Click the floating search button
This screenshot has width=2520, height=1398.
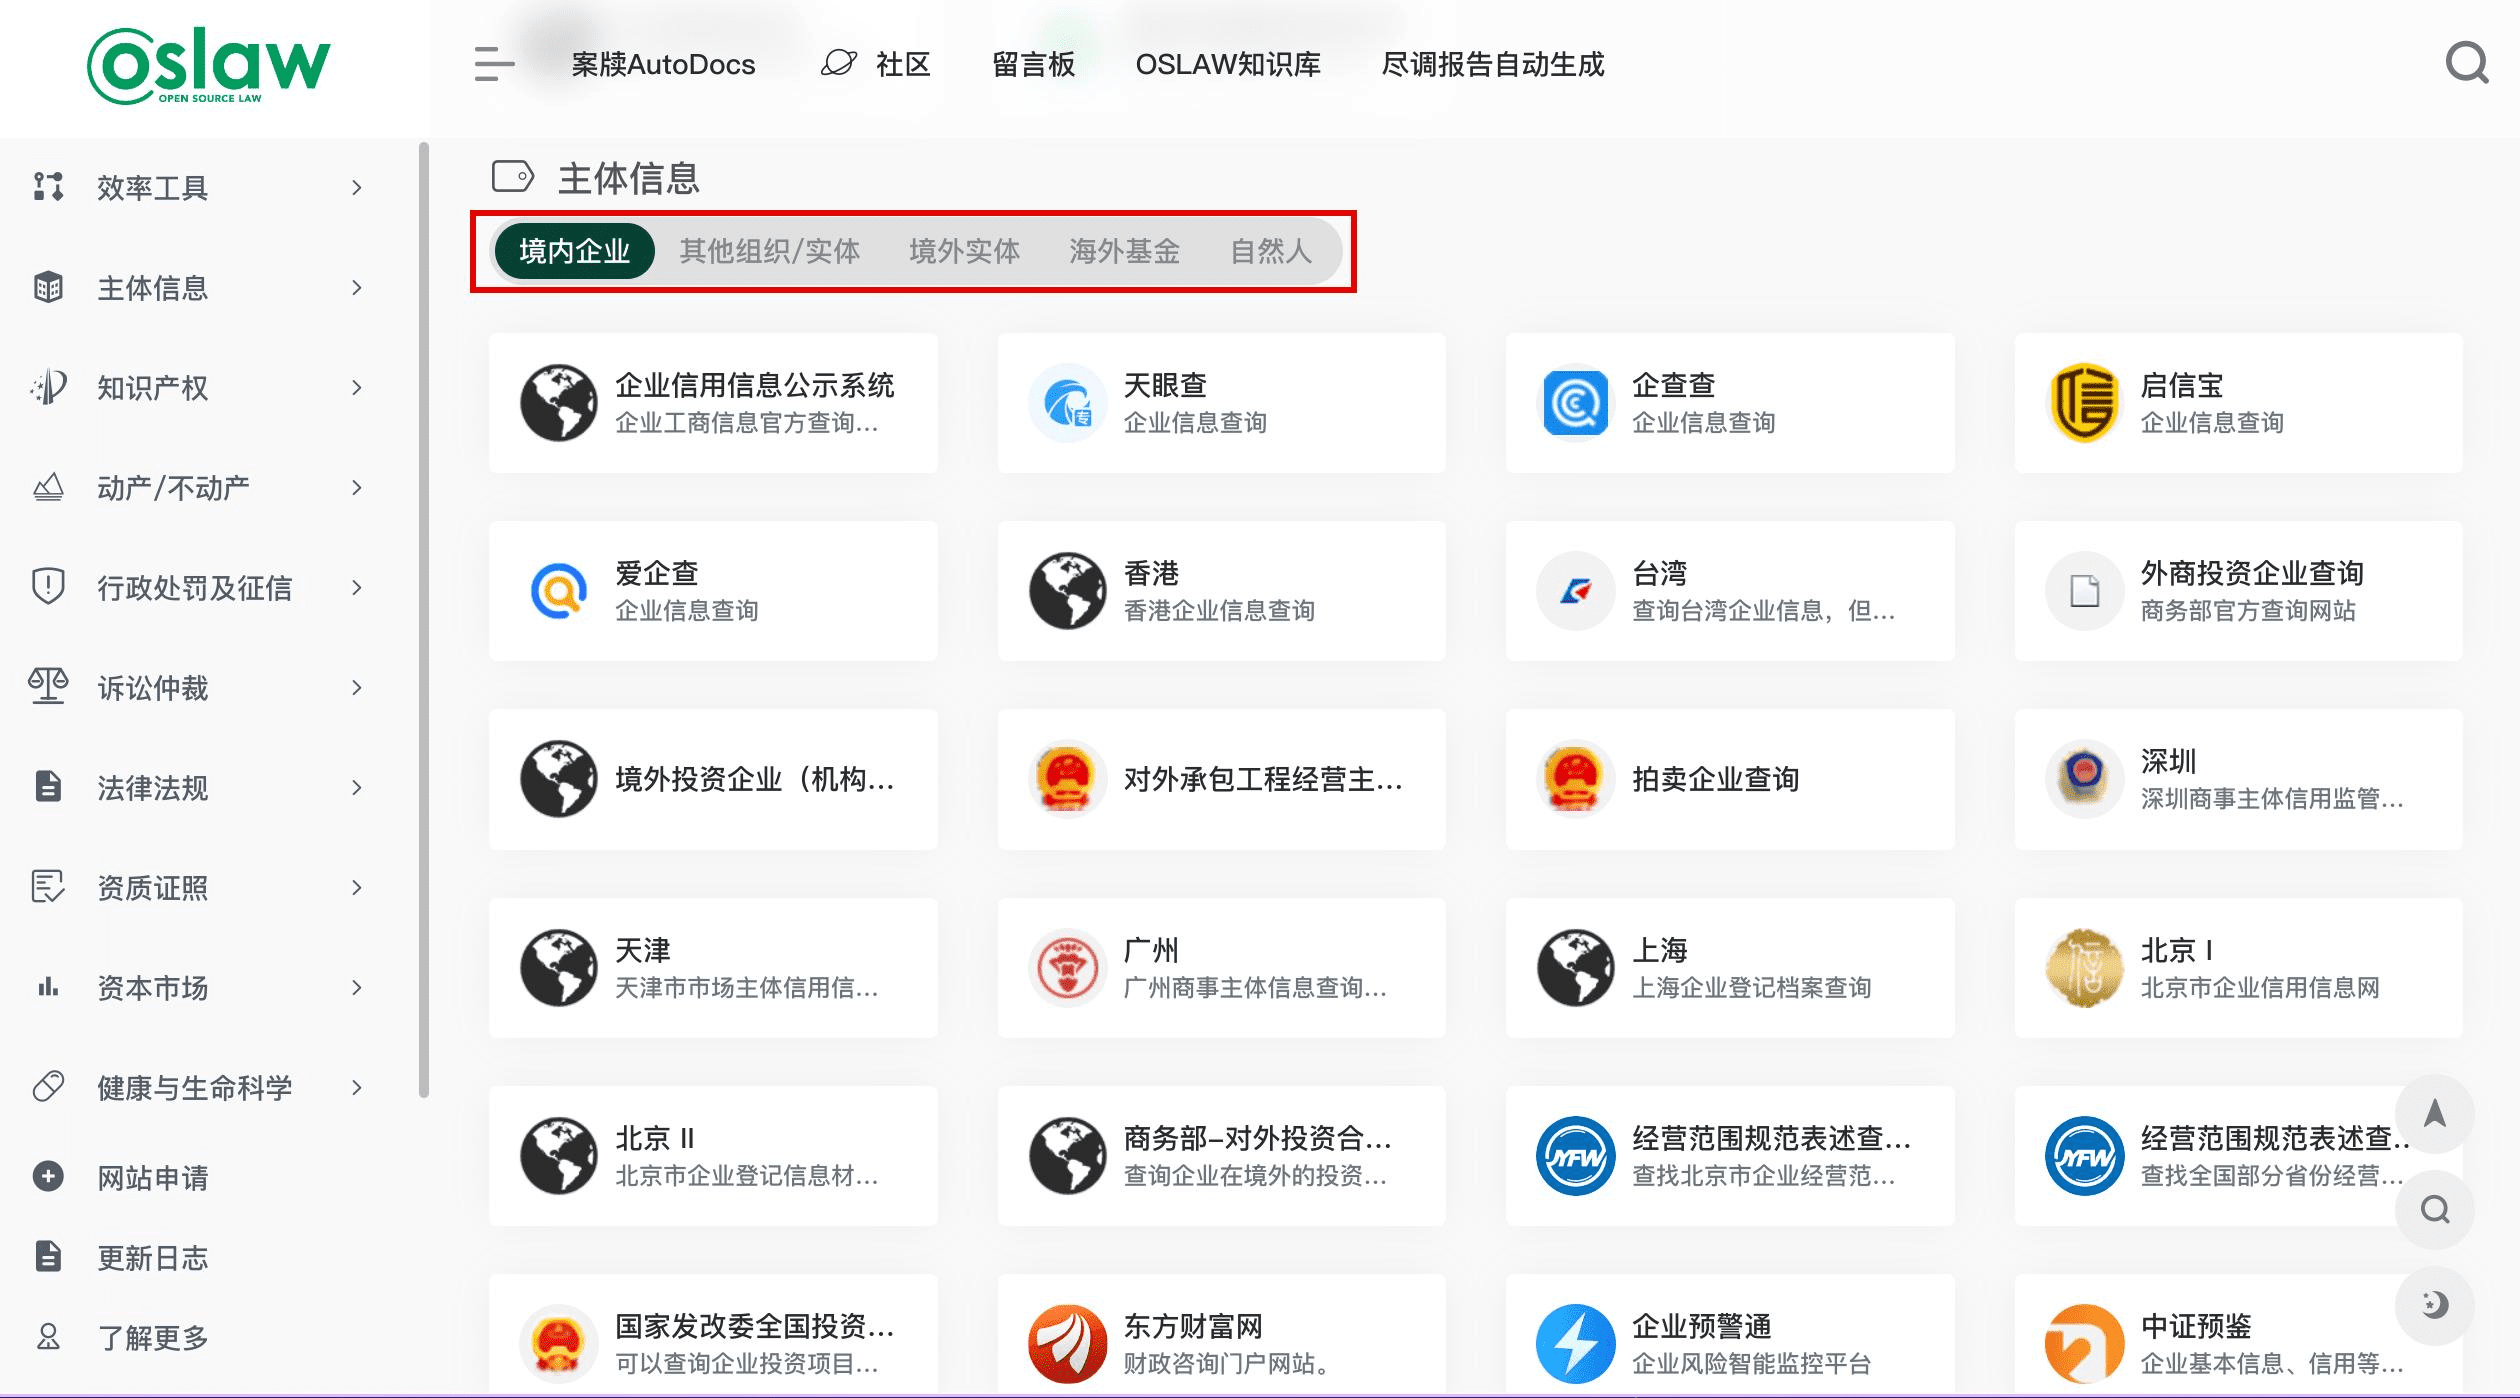coord(2434,1210)
